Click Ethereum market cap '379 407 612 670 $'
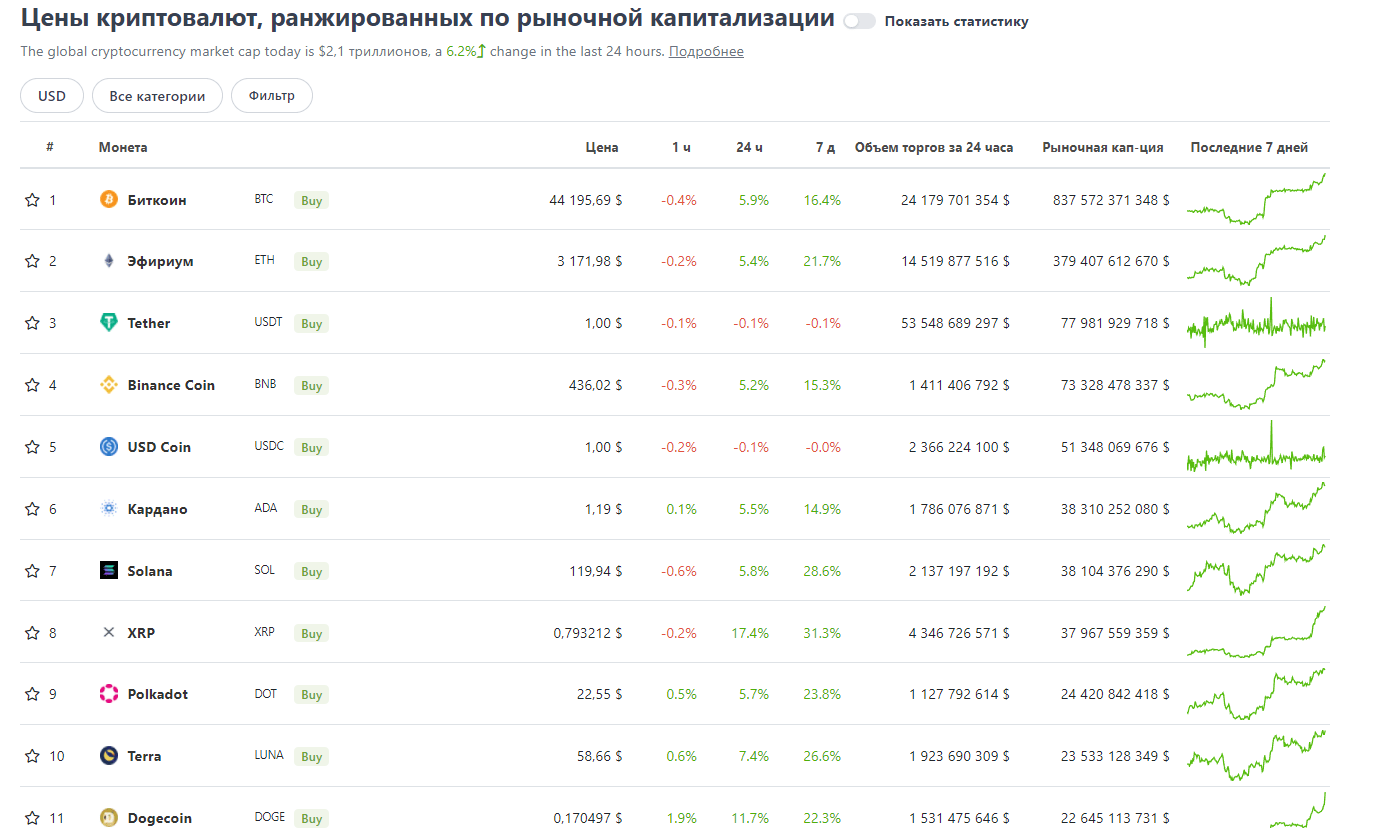Image resolution: width=1381 pixels, height=828 pixels. (x=1111, y=261)
